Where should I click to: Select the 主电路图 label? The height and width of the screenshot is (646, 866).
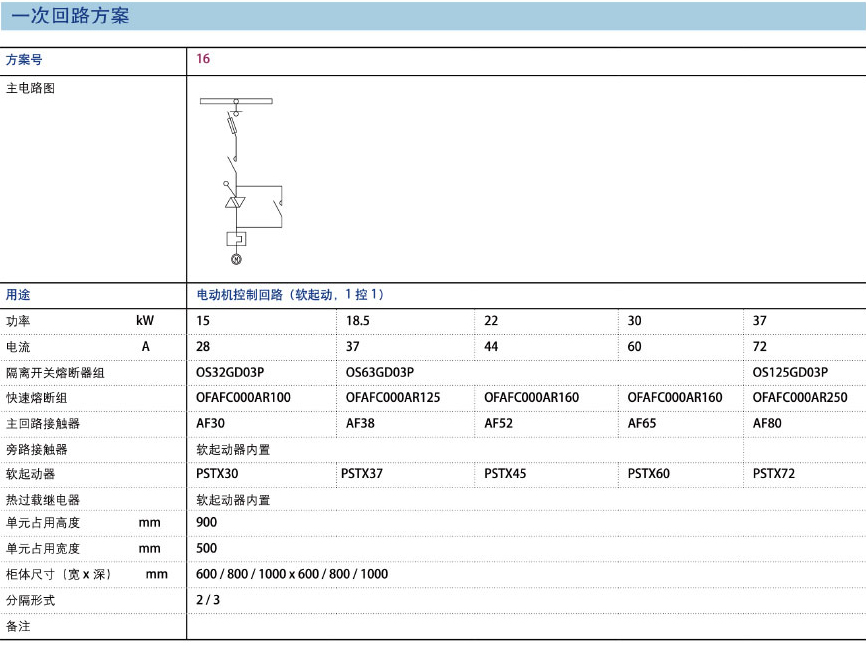[30, 88]
